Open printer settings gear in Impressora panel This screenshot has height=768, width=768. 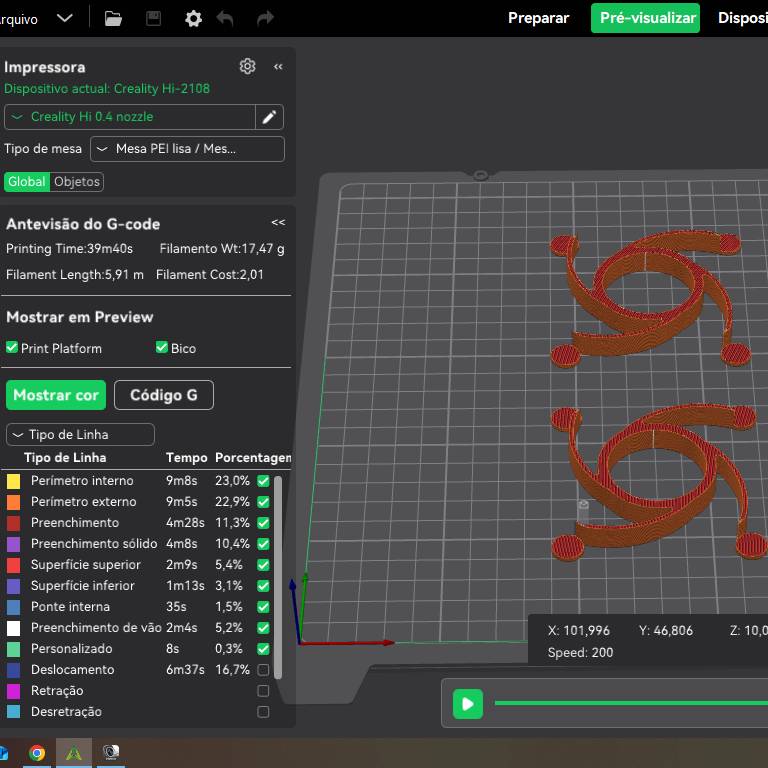pos(247,66)
